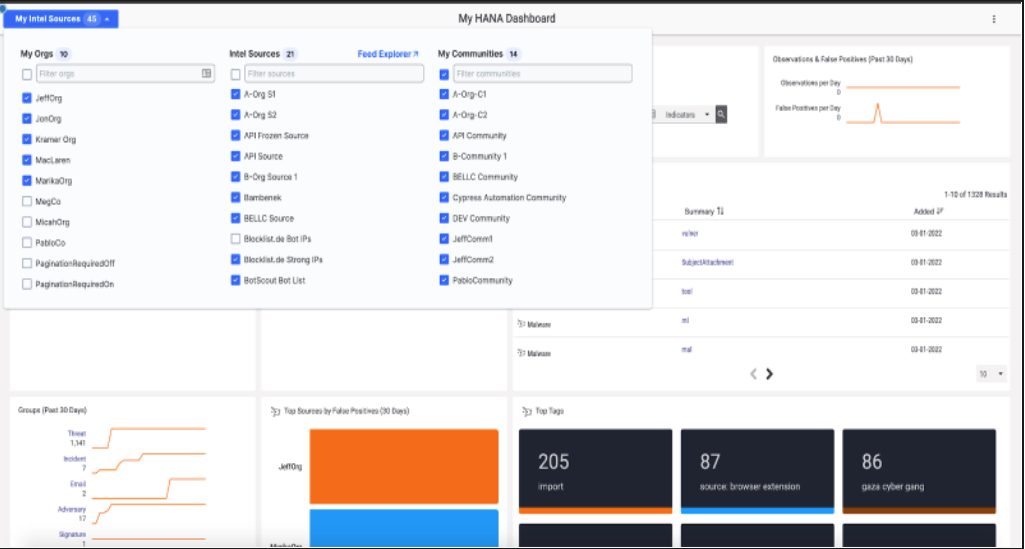Click the Summary sort arrows icon
The width and height of the screenshot is (1025, 549).
point(720,211)
